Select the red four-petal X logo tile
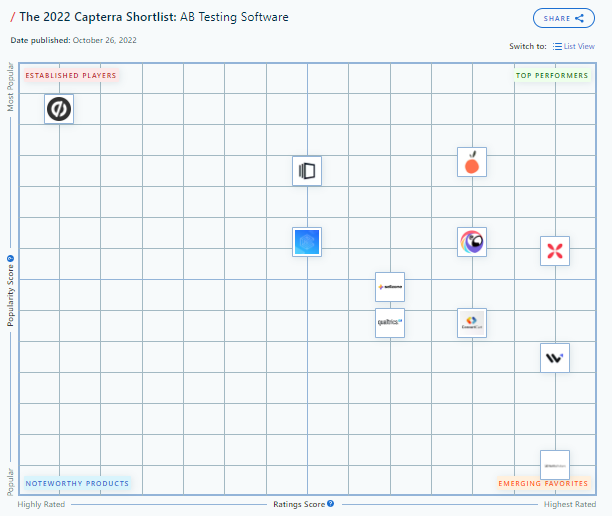 [555, 251]
